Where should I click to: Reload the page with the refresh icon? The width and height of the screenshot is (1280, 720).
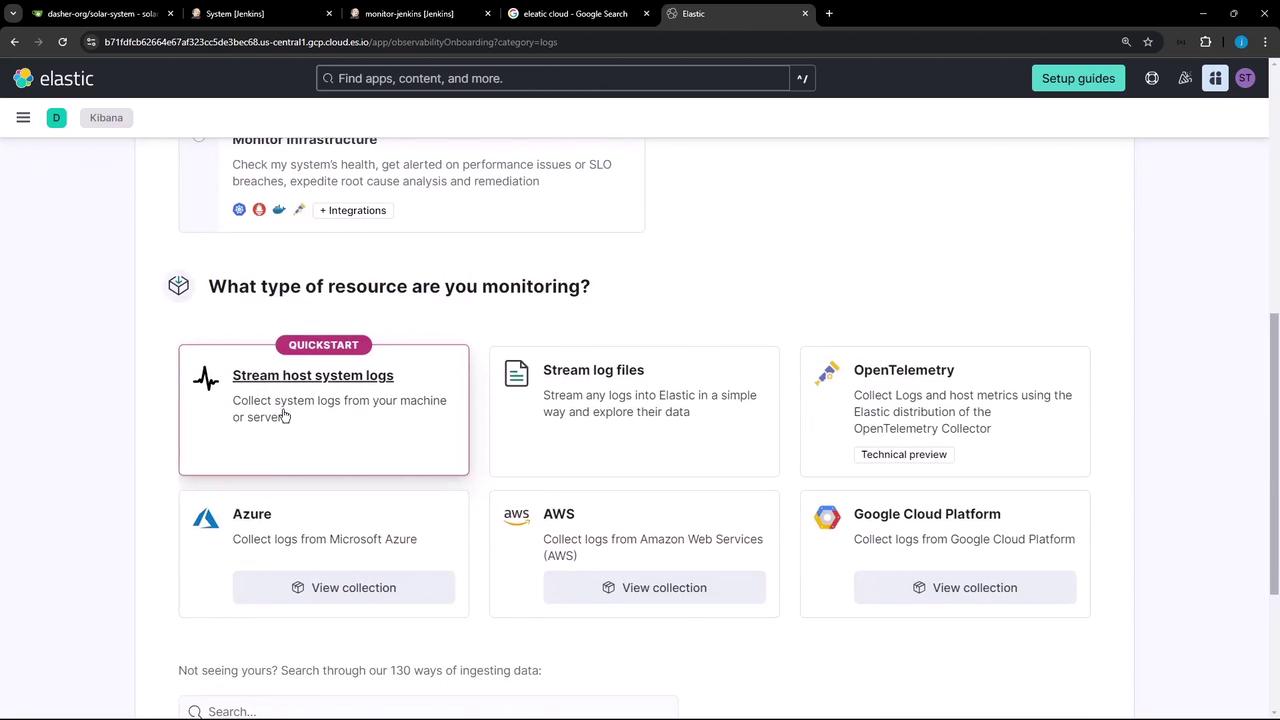(62, 42)
